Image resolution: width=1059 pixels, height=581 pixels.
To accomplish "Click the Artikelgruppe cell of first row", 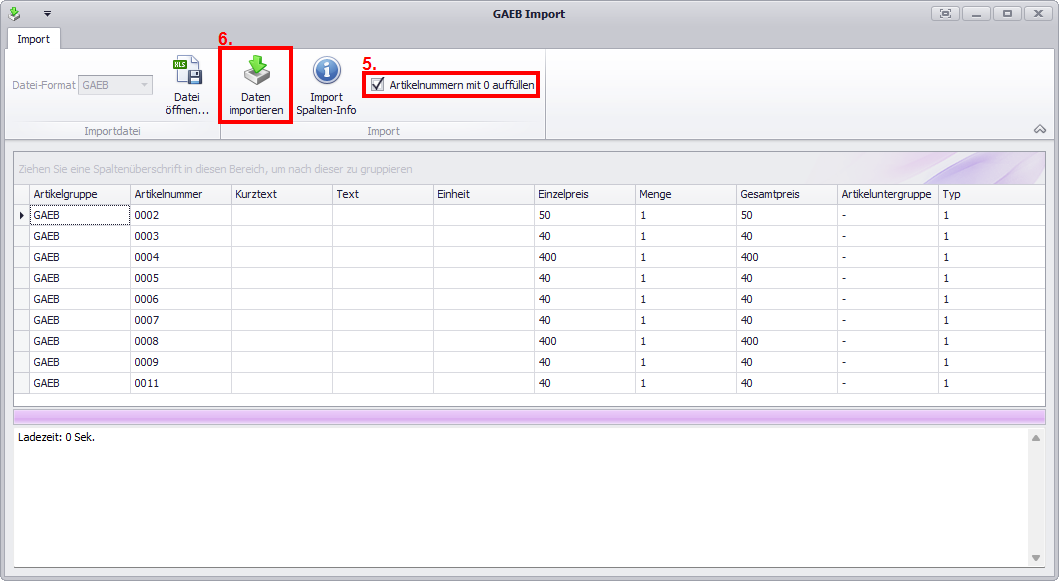I will click(x=80, y=215).
